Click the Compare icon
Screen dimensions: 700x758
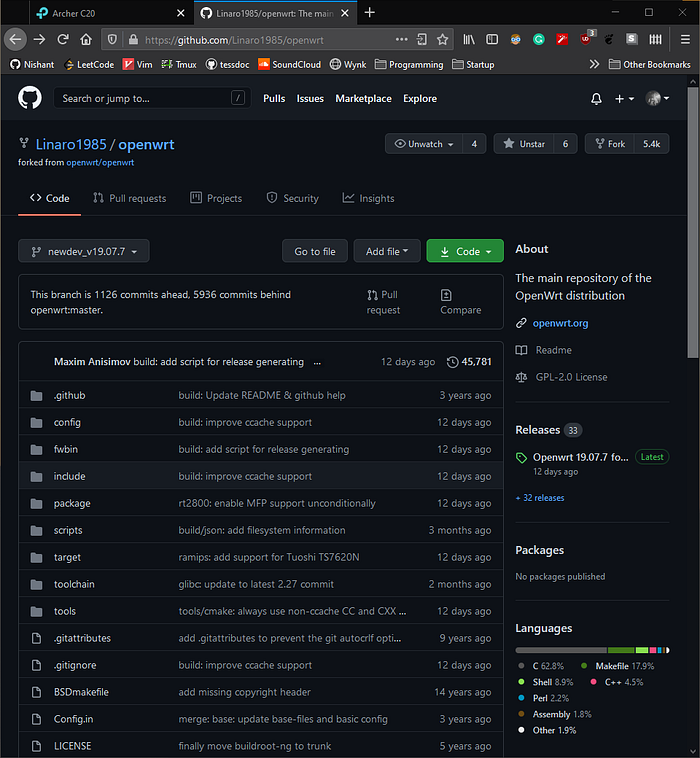pyautogui.click(x=446, y=295)
